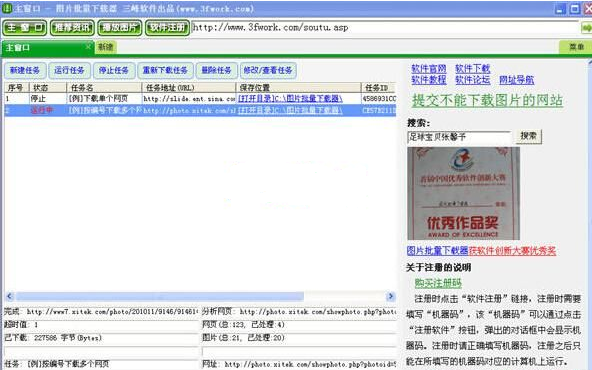Minimize the window
The height and width of the screenshot is (370, 592).
point(560,9)
